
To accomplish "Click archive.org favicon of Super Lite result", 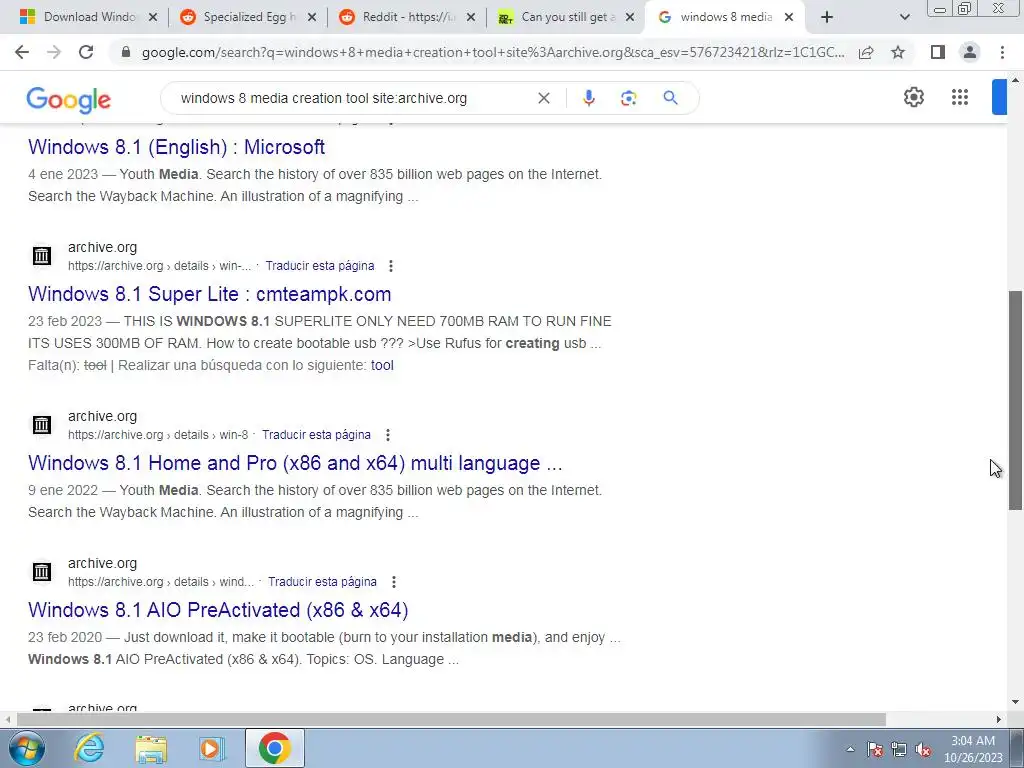I will pos(42,256).
